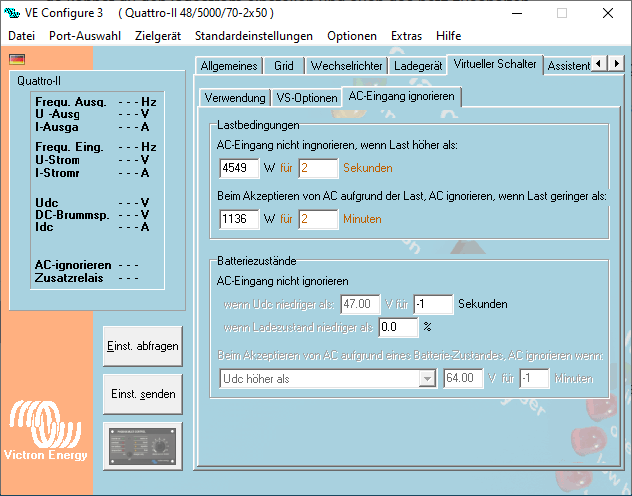Viewport: 632px width, 496px height.
Task: Click the Sekunden duration field for high load
Action: click(x=318, y=168)
